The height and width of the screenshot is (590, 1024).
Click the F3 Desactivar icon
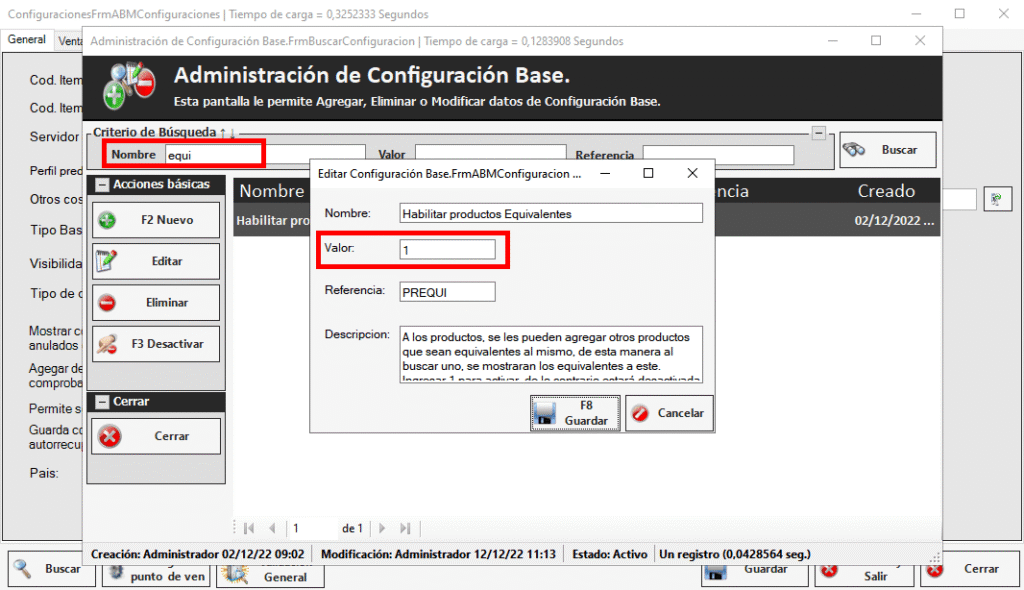coord(108,344)
